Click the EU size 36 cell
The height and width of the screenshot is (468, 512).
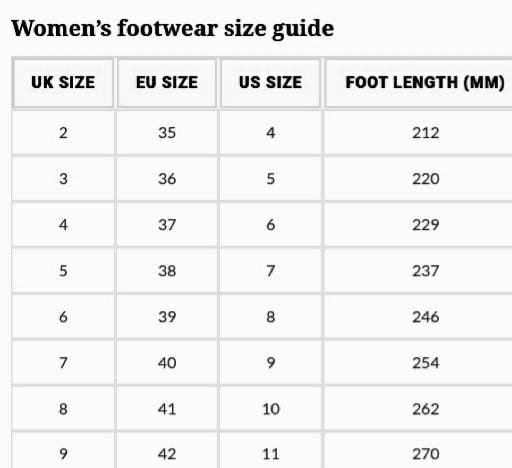click(167, 179)
